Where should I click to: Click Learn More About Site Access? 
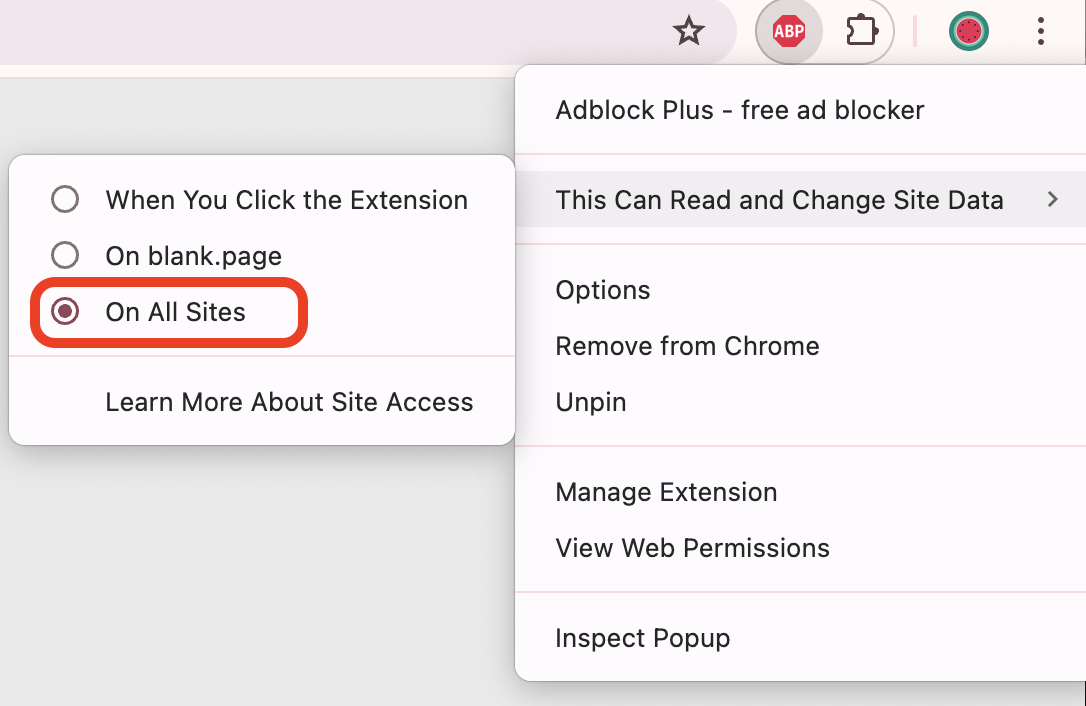coord(289,401)
